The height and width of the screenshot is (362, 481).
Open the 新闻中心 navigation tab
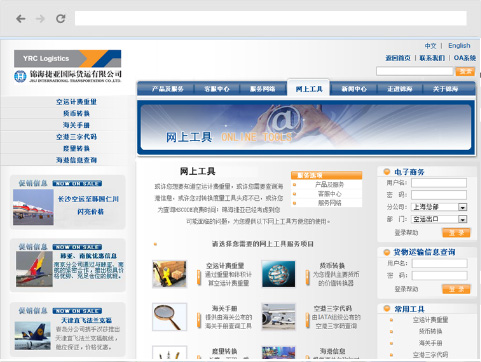[354, 89]
